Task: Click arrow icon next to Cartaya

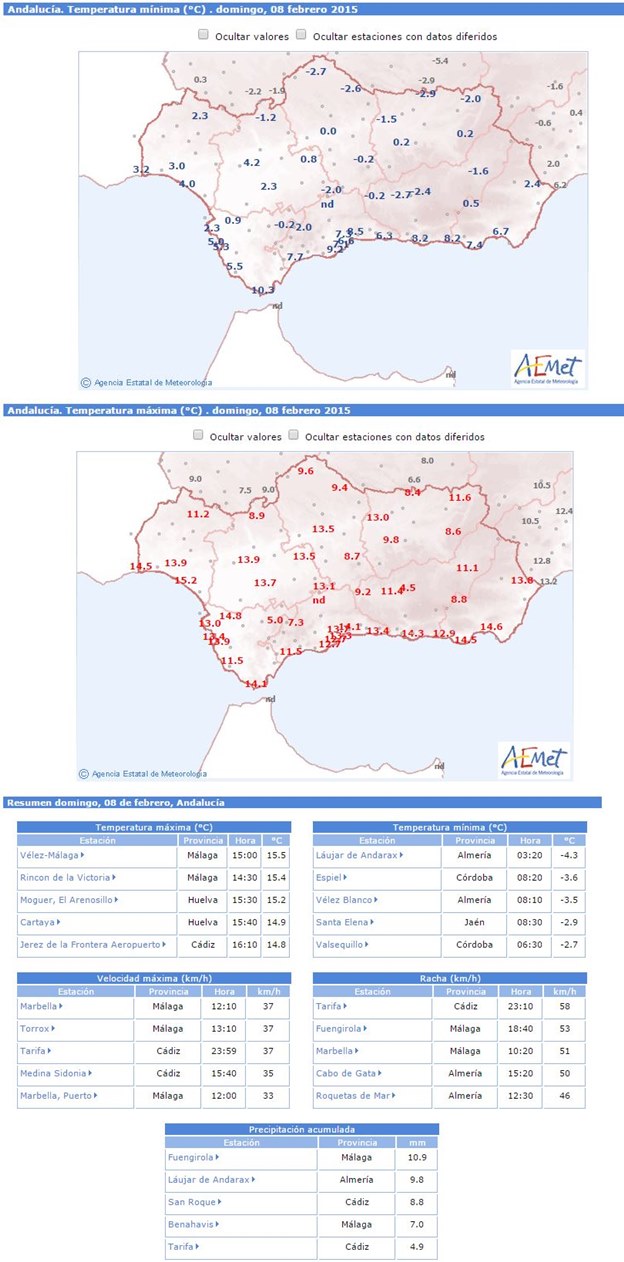Action: click(x=59, y=922)
